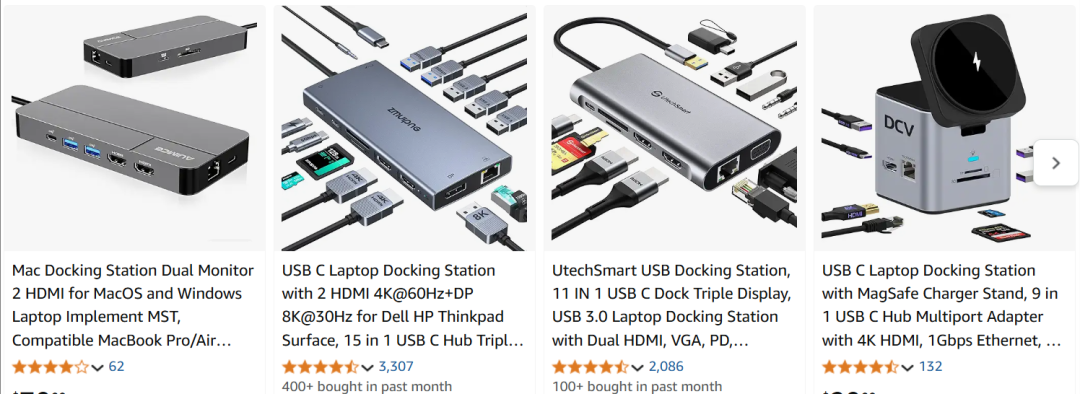Click star rating of MagSafe charger dock

point(861,366)
